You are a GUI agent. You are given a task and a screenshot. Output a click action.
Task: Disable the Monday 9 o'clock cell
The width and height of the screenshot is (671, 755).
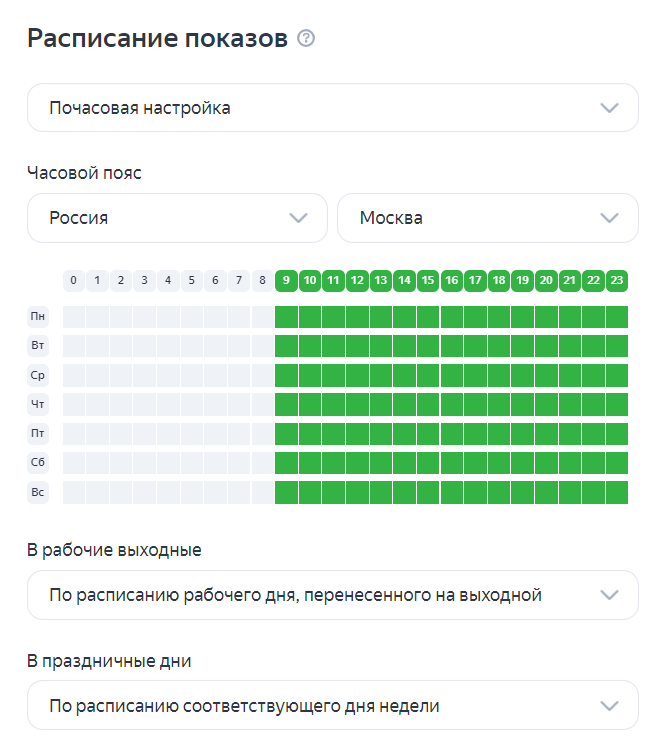click(286, 317)
